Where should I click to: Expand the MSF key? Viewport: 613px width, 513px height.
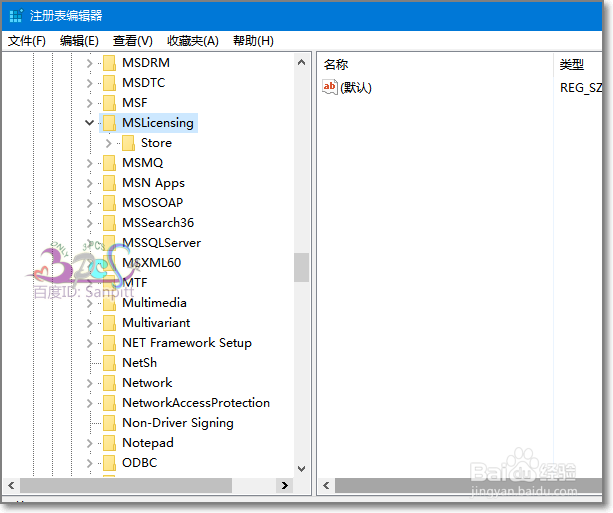pos(90,103)
